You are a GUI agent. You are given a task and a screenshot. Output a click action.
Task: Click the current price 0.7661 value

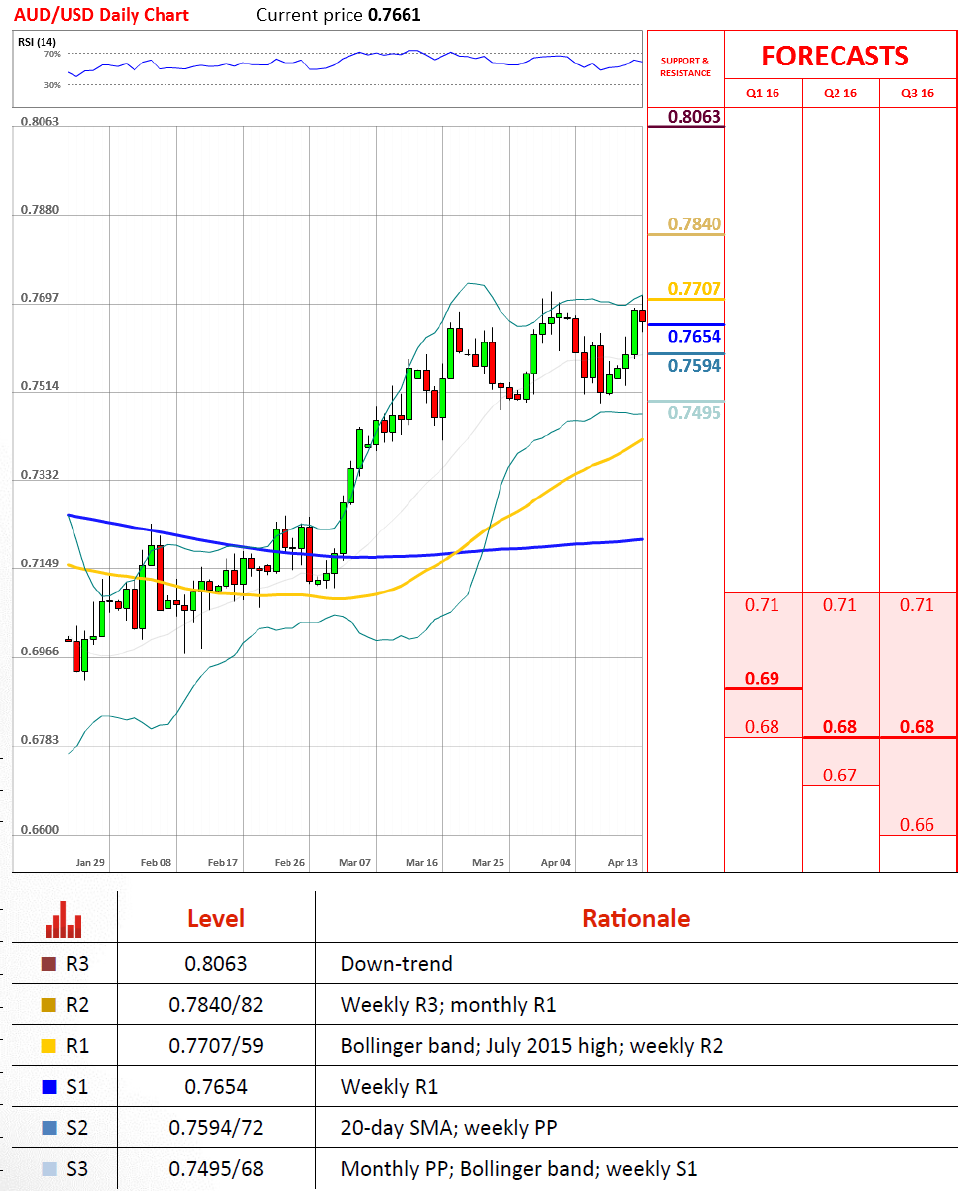[394, 15]
